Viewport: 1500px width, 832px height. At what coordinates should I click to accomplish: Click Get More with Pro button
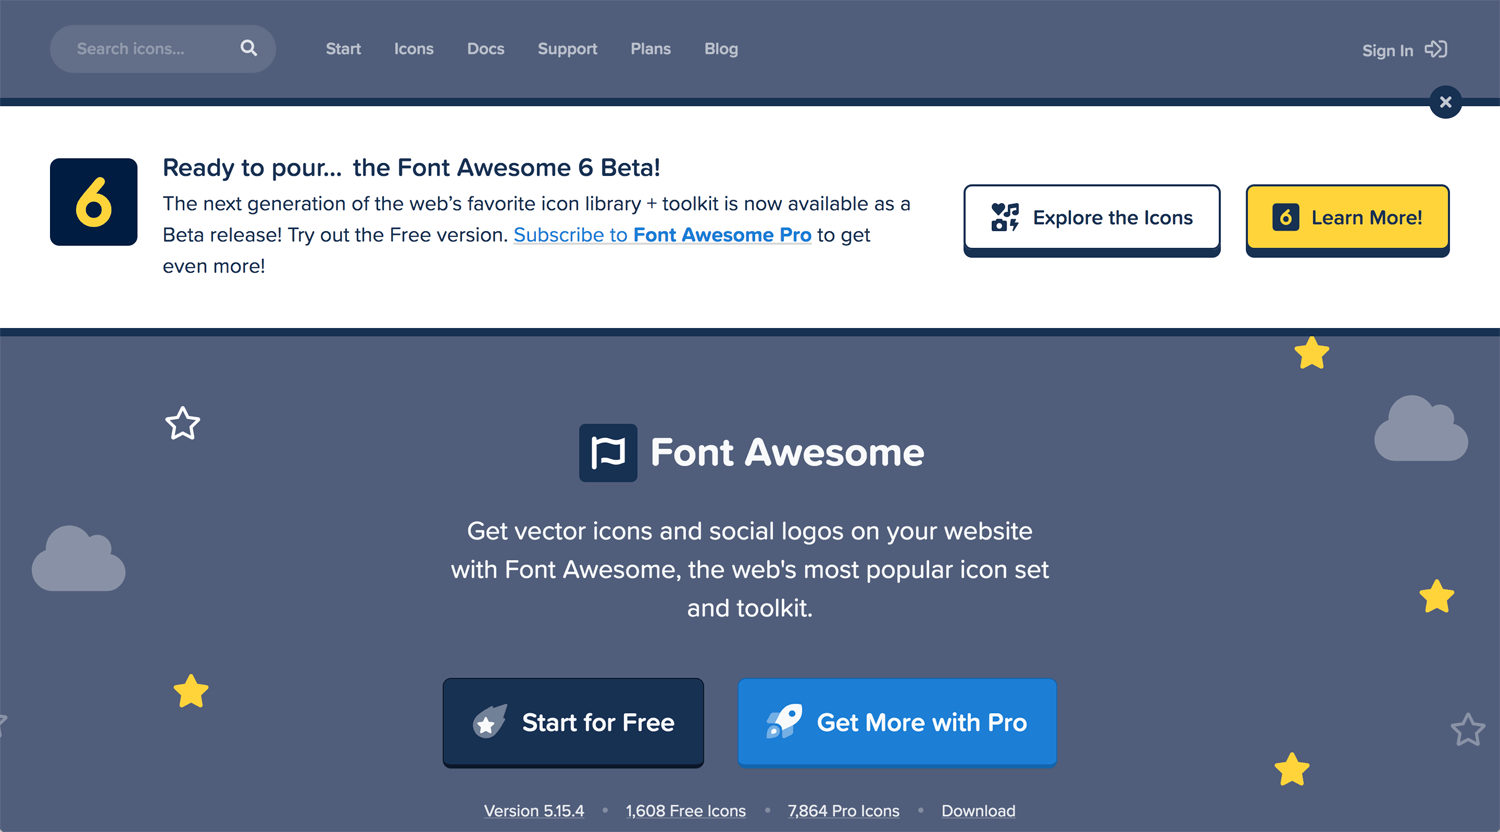897,722
